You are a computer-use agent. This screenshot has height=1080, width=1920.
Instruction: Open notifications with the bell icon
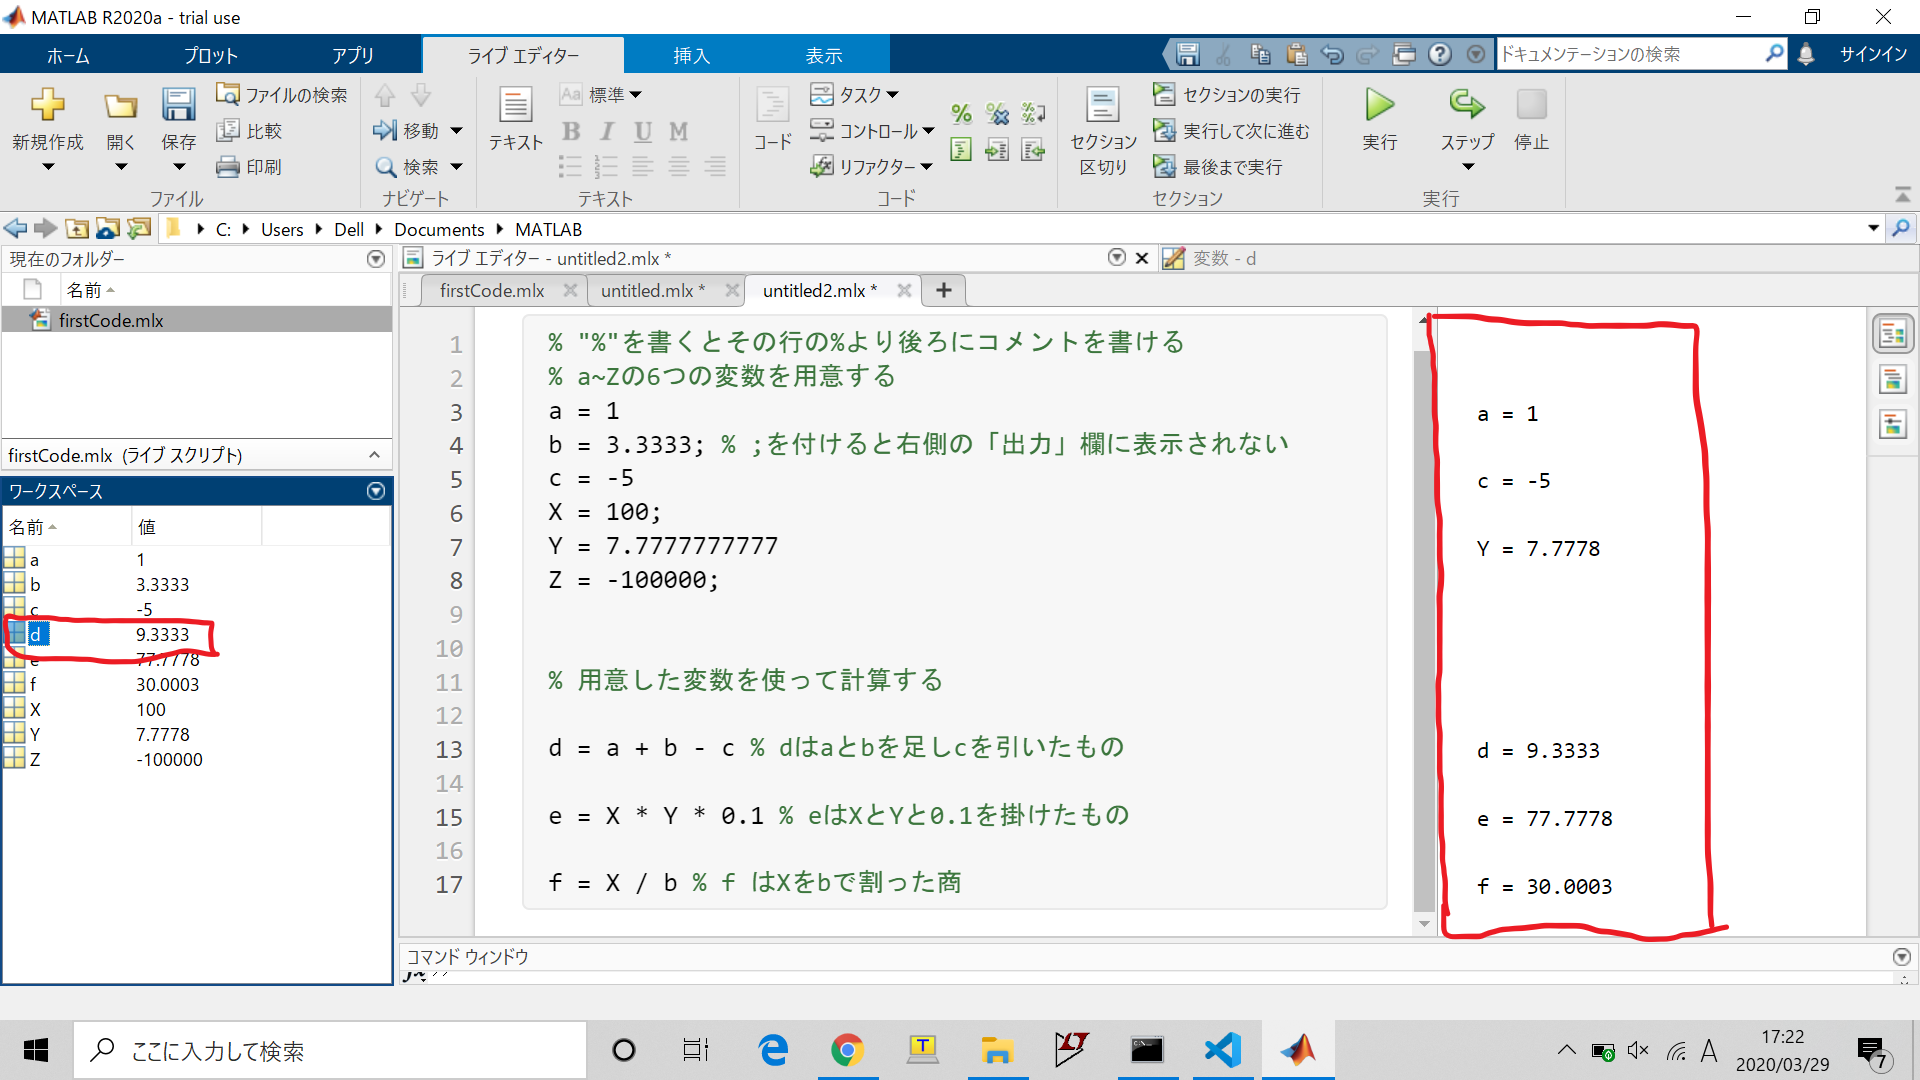click(x=1806, y=54)
